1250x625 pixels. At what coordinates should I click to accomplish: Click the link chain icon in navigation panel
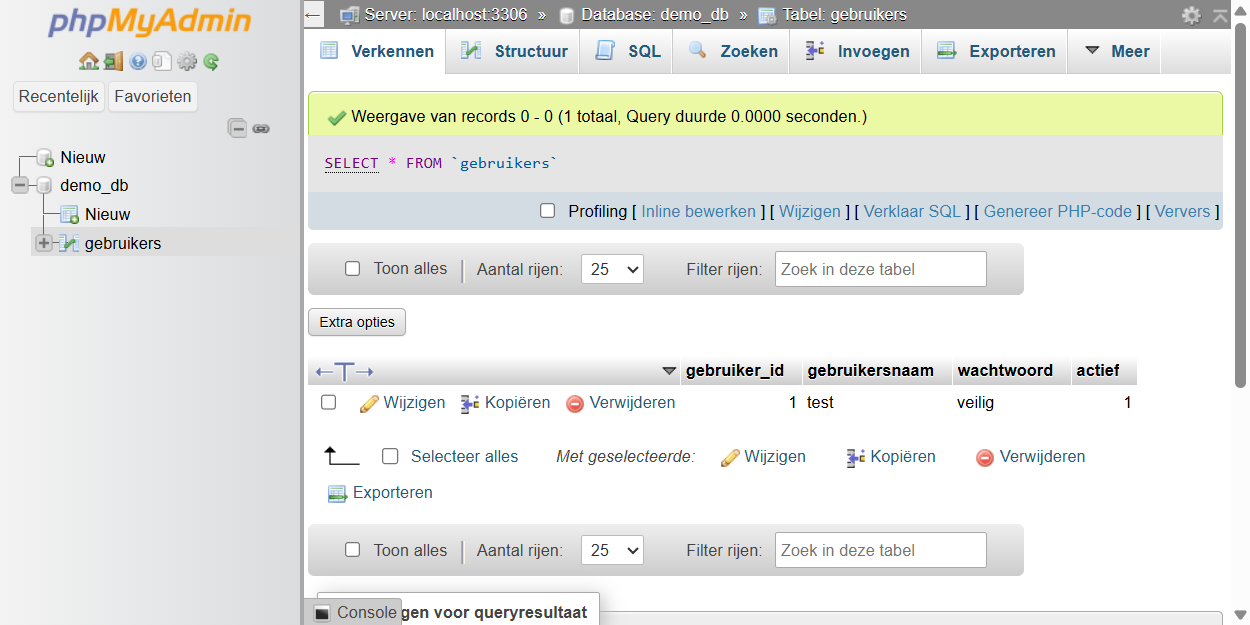(x=261, y=128)
